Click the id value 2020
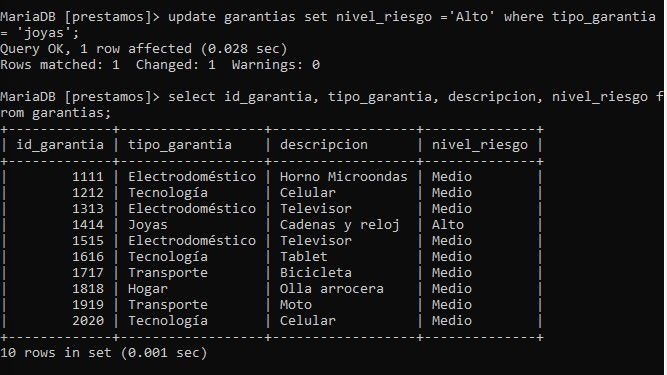This screenshot has width=667, height=375. pyautogui.click(x=88, y=321)
